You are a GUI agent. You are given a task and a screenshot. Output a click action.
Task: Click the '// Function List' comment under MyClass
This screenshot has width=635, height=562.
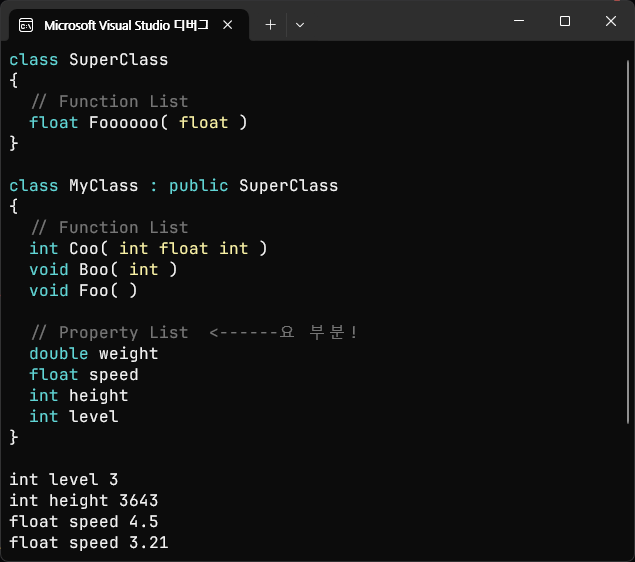(109, 228)
